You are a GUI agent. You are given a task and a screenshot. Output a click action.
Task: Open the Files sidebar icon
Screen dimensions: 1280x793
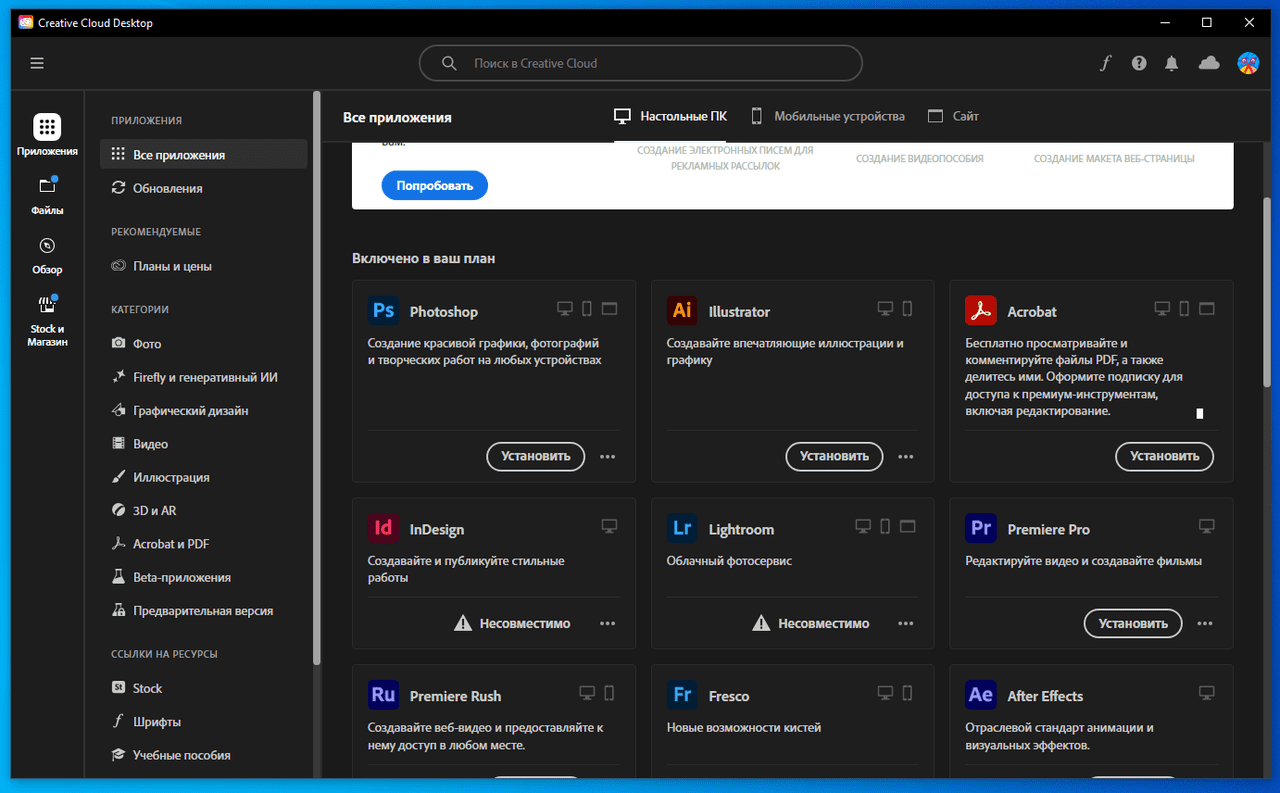tap(47, 196)
